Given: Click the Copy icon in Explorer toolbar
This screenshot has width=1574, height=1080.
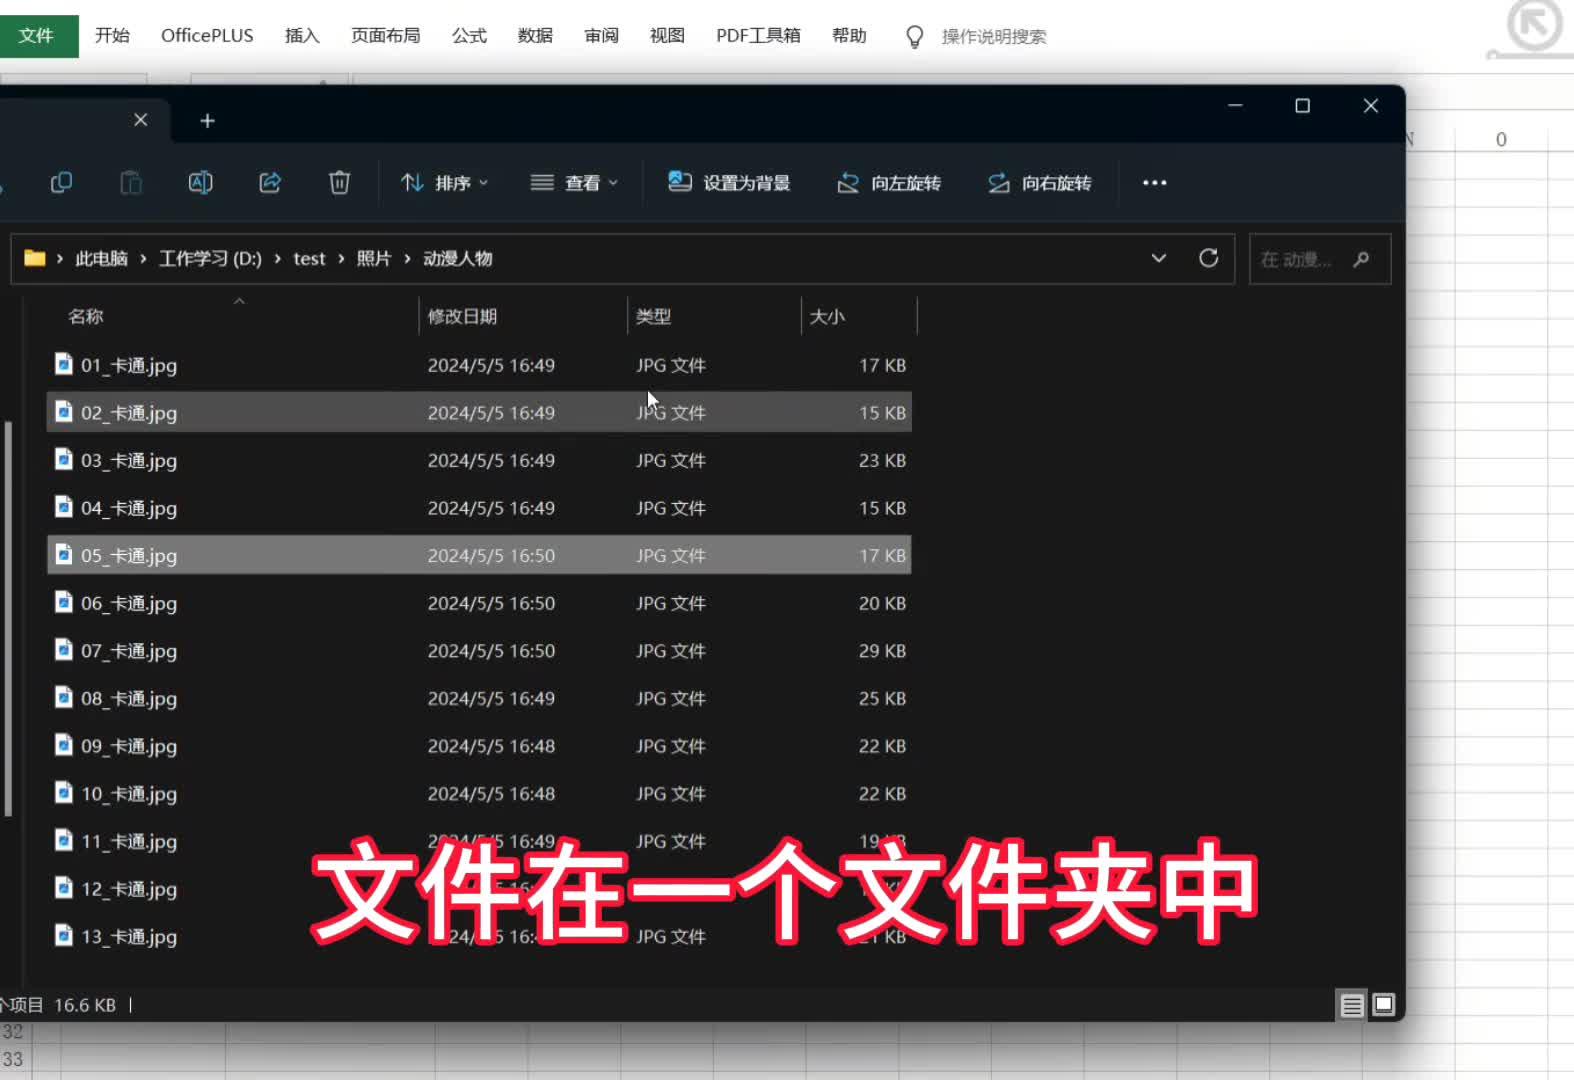Looking at the screenshot, I should point(61,183).
